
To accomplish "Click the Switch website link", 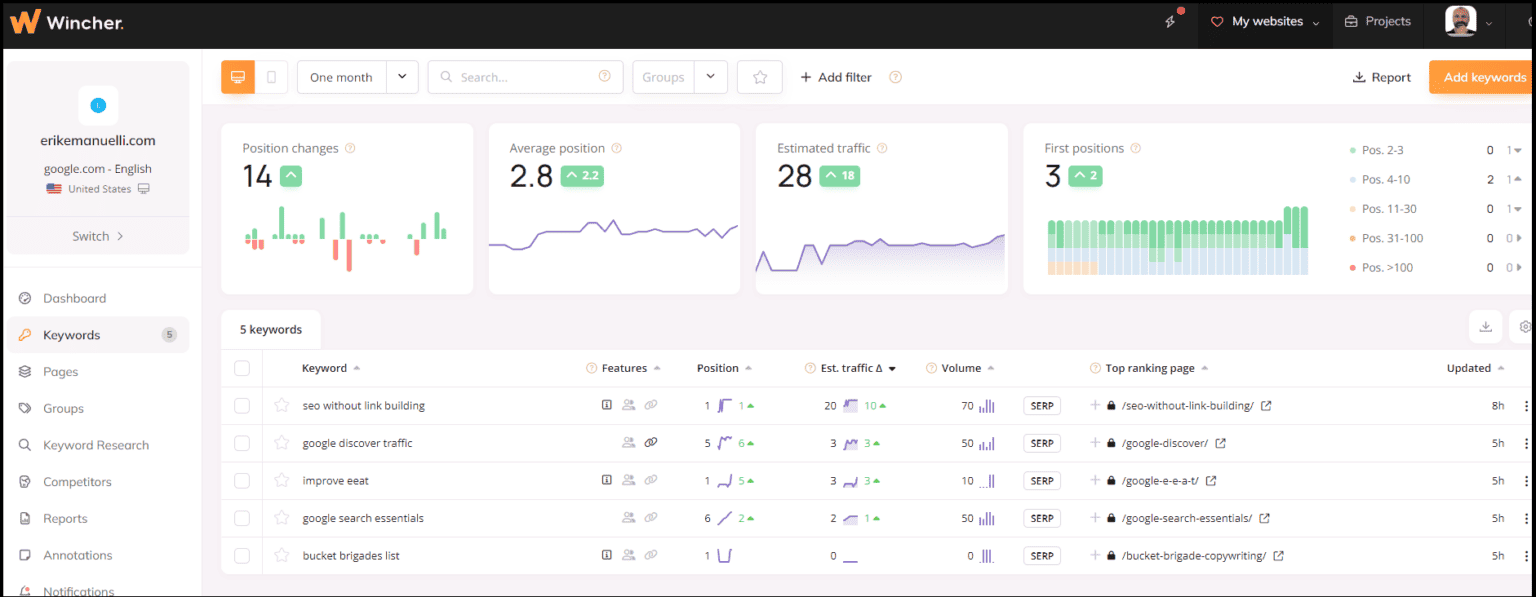I will click(x=96, y=235).
